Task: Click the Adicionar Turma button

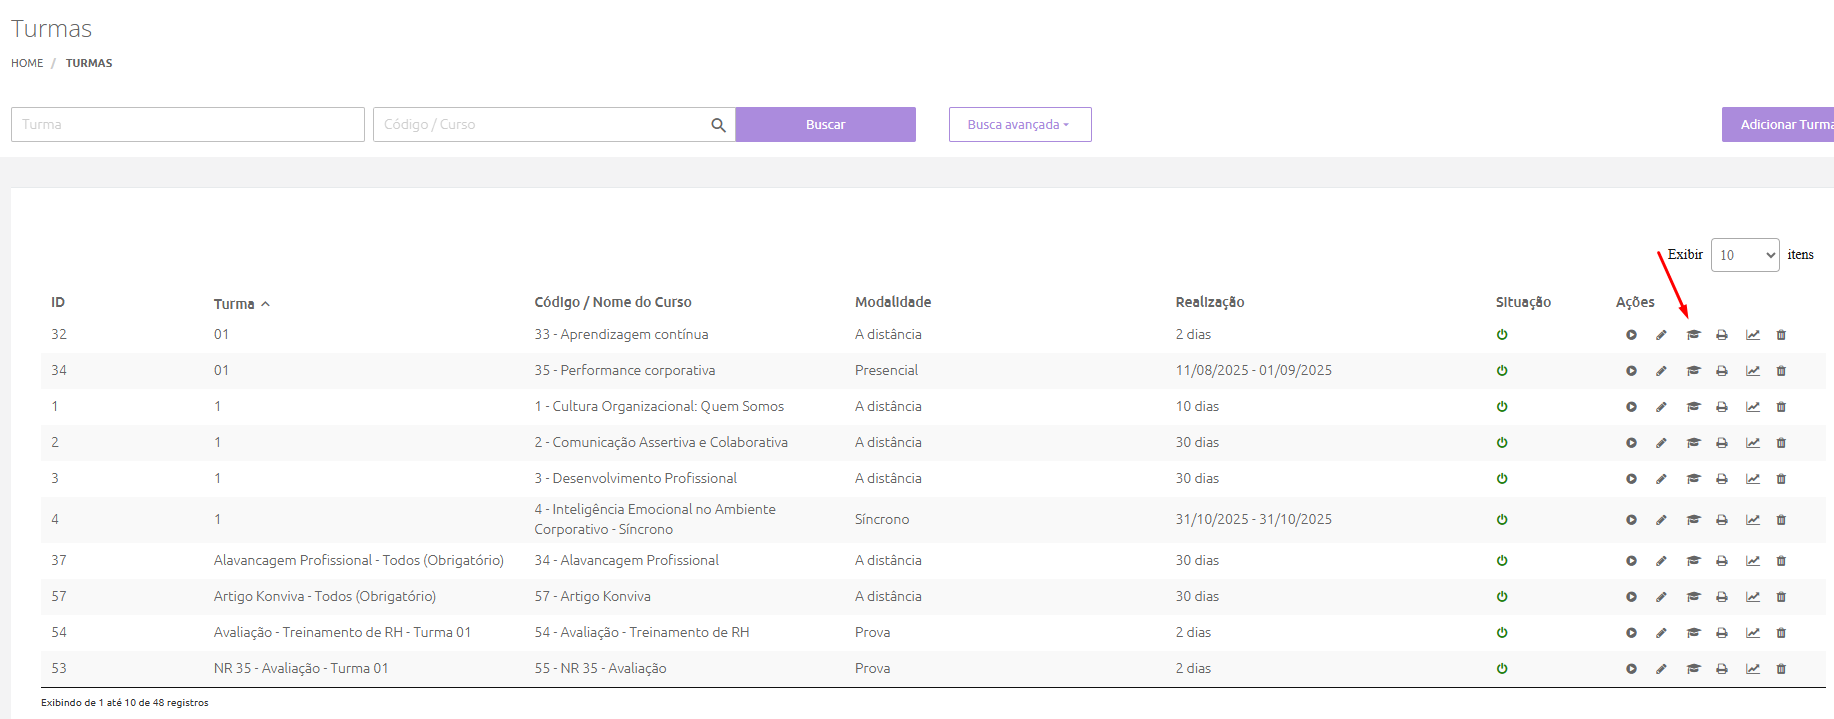Action: click(x=1780, y=125)
